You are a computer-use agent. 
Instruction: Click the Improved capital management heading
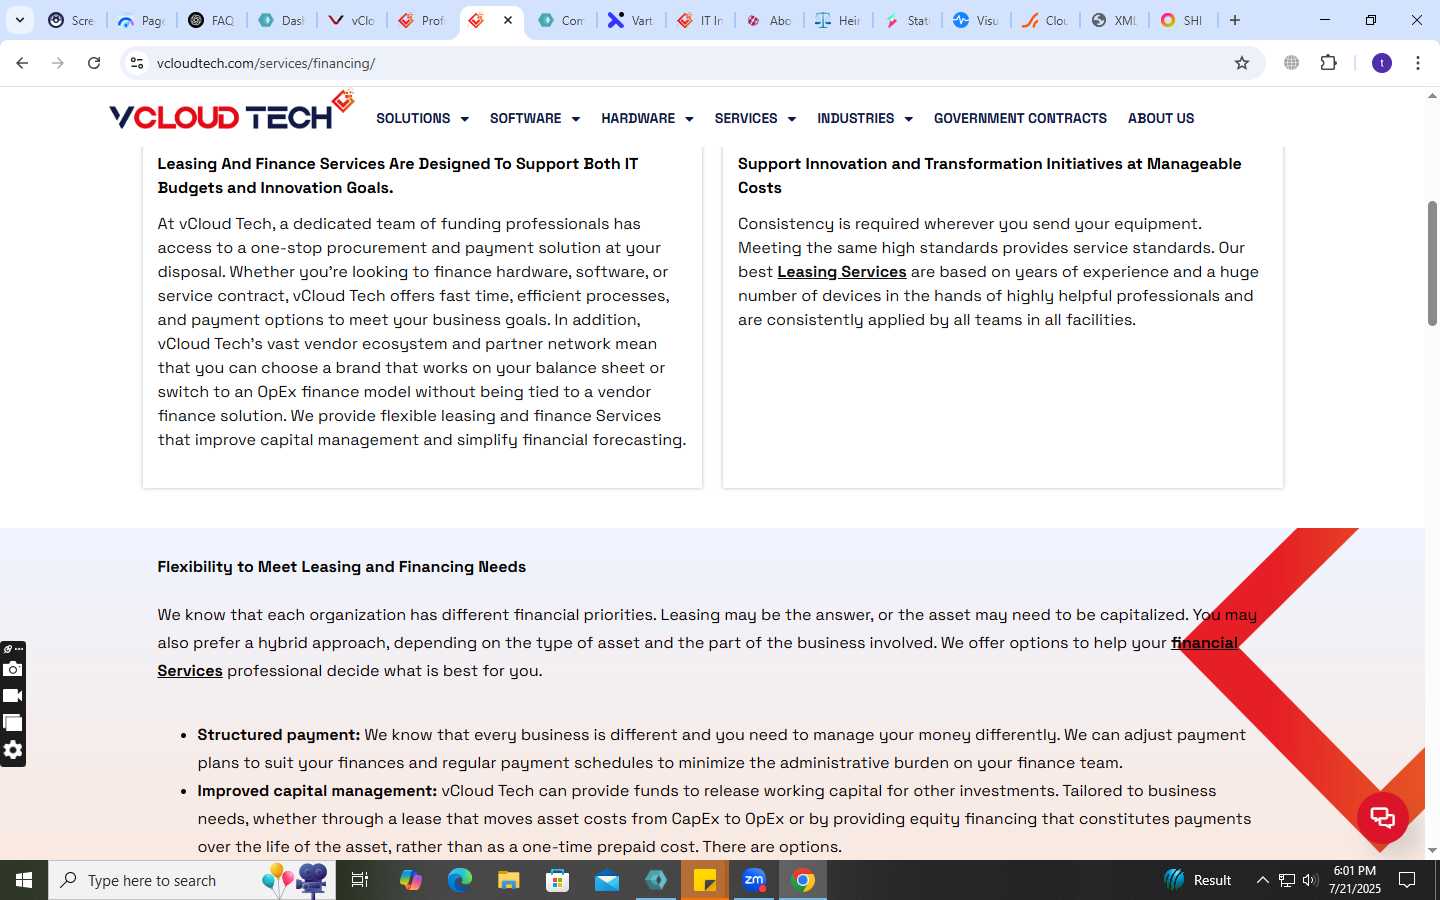coord(317,791)
